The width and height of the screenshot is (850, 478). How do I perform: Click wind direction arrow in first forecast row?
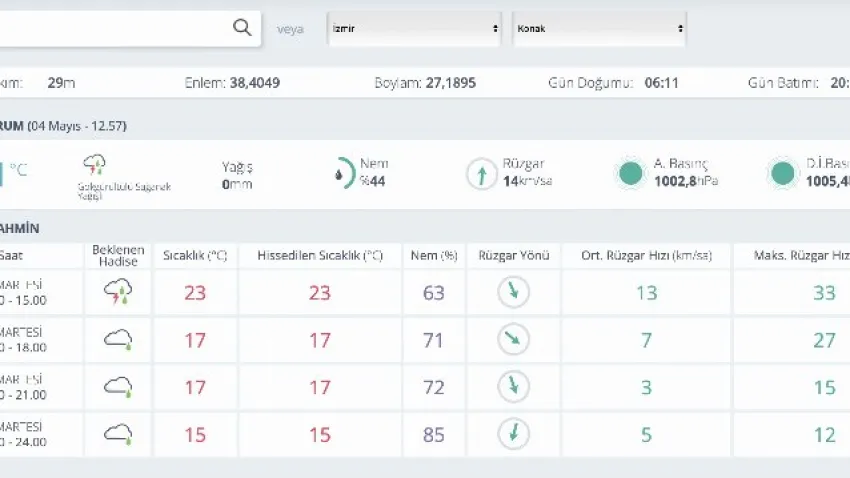(513, 292)
